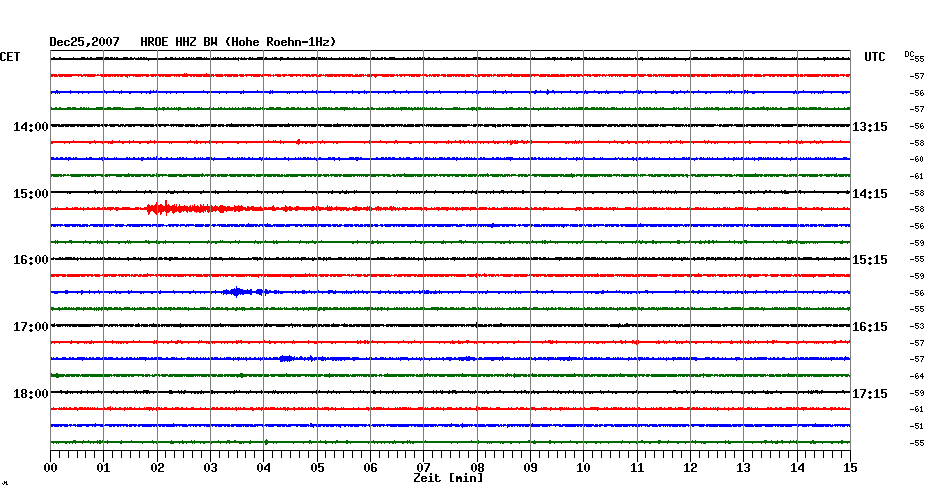
Task: Select the 14:00 CET time label
Action: coord(31,127)
